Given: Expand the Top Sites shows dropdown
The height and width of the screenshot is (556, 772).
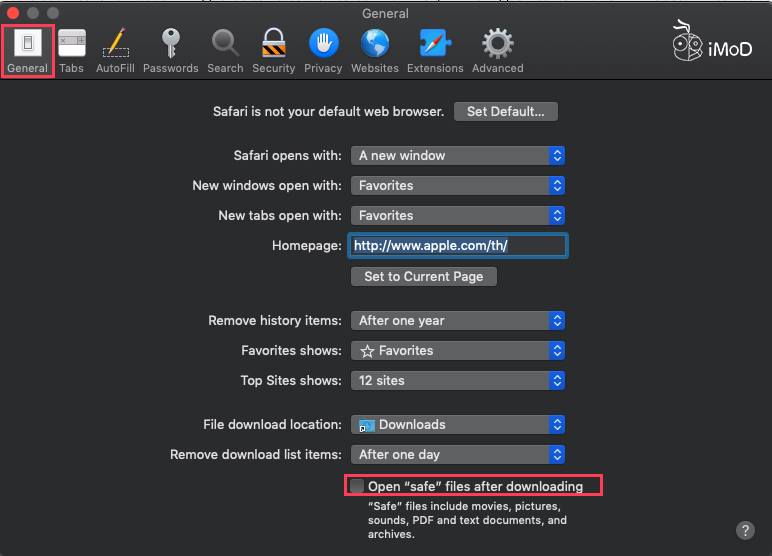Looking at the screenshot, I should point(457,381).
